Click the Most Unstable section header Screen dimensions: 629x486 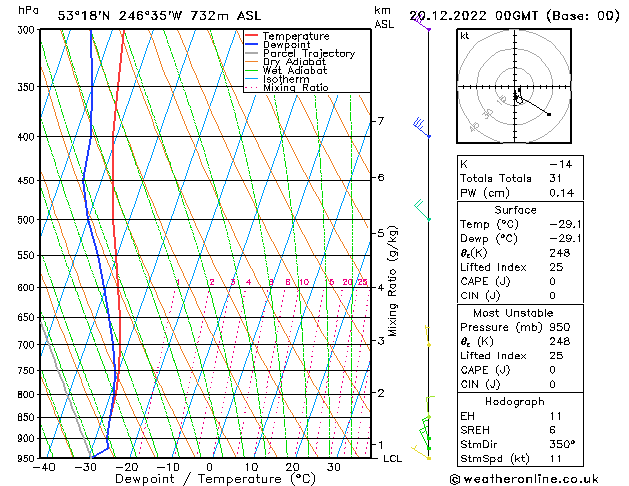pyautogui.click(x=513, y=313)
